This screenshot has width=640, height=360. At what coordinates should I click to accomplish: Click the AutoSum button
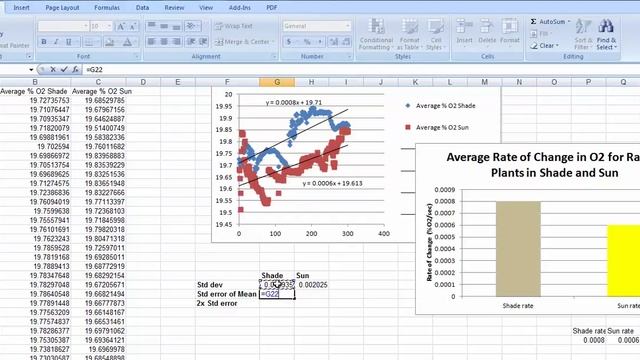click(x=547, y=21)
